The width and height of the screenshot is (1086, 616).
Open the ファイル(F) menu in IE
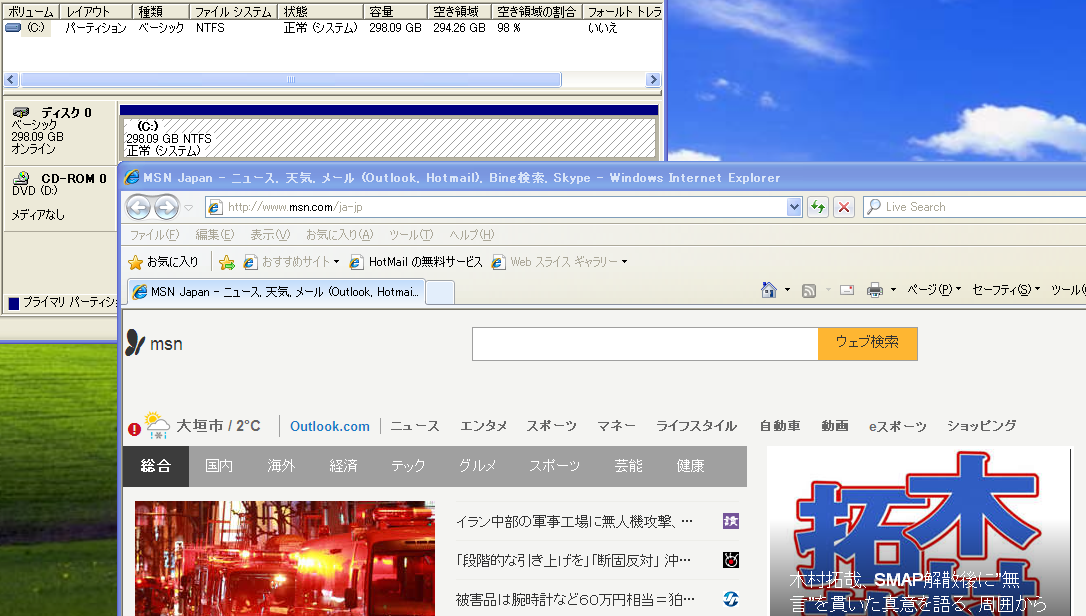coord(154,235)
